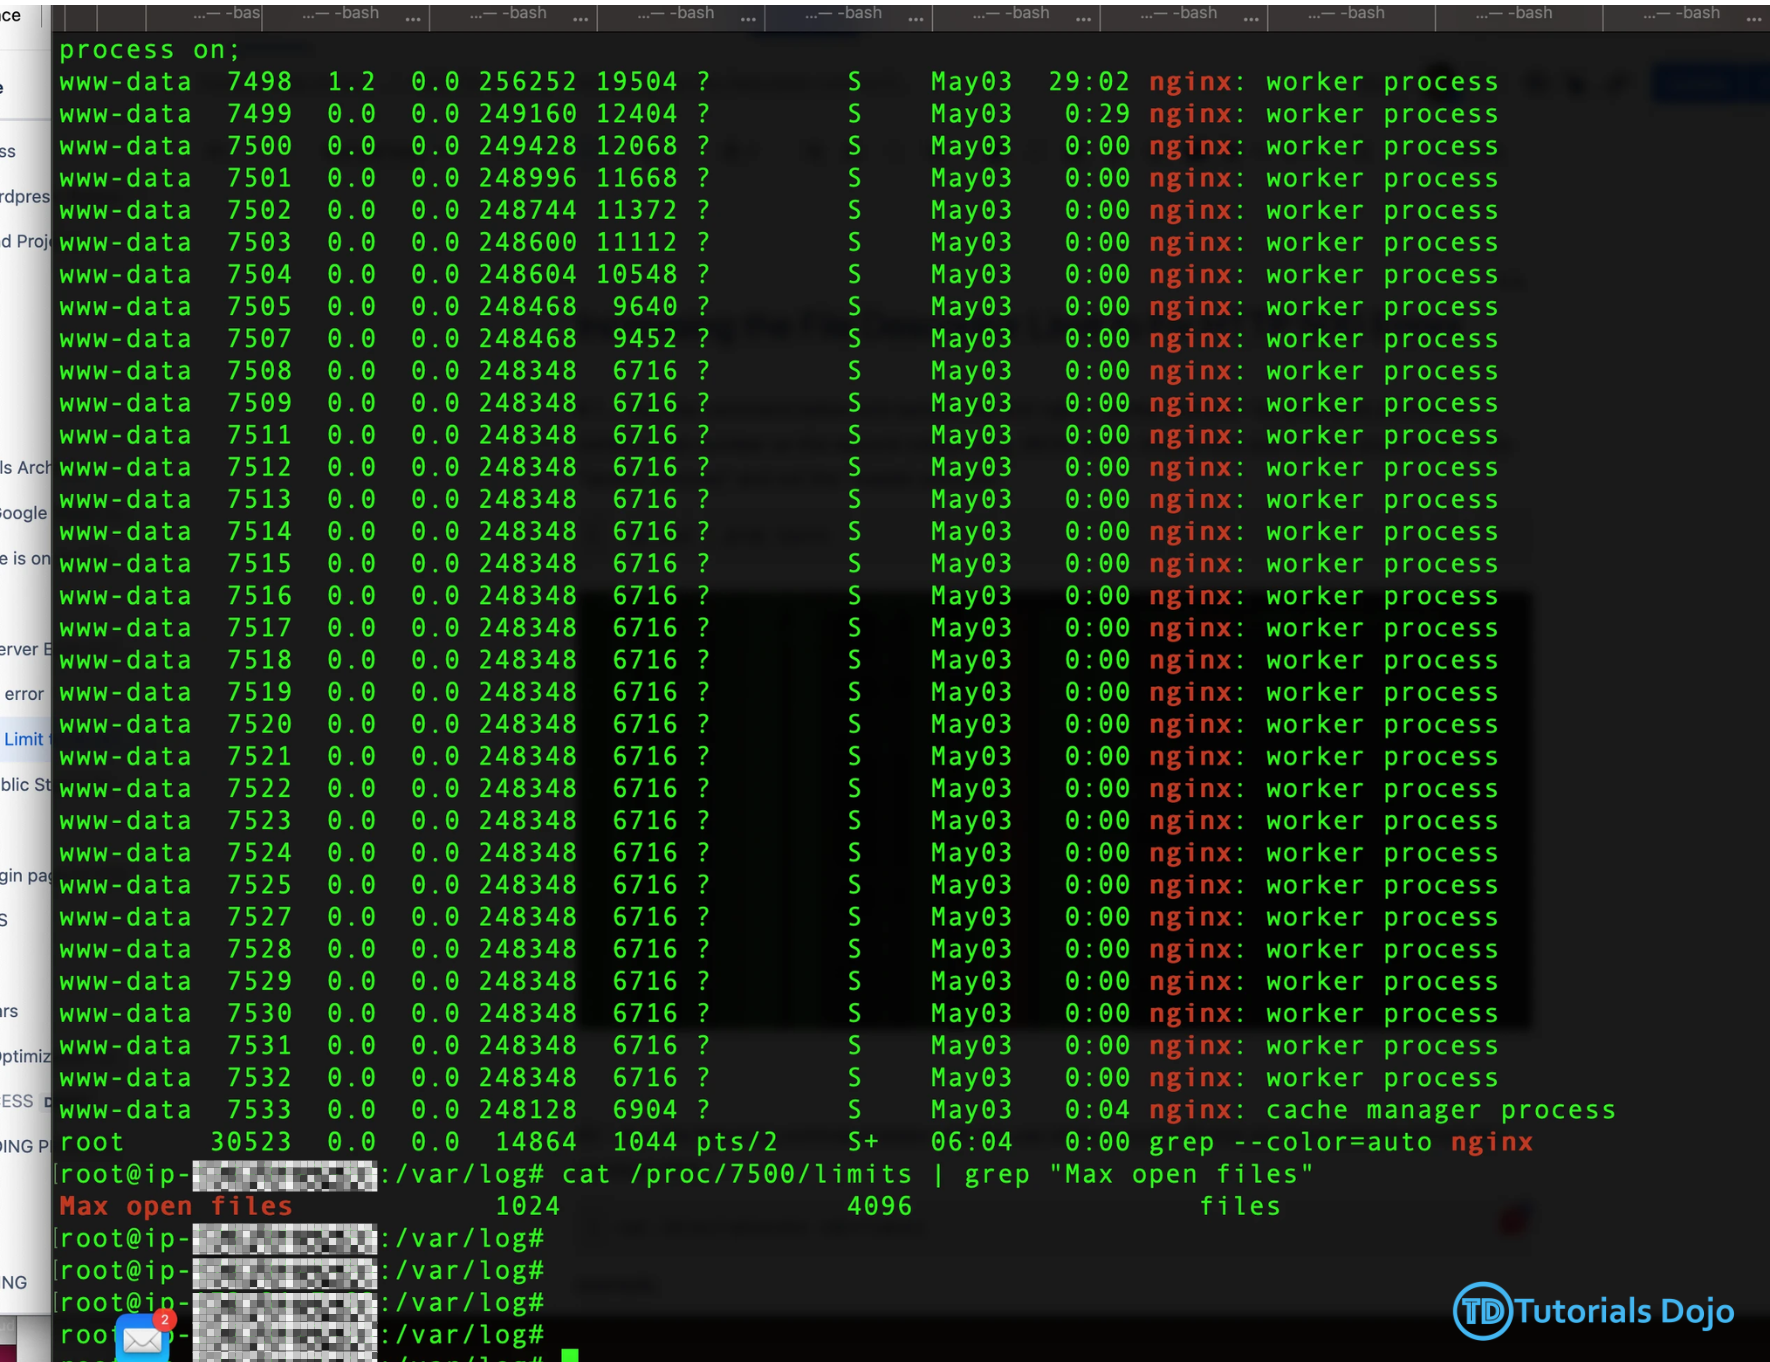Click 'worker process' text in row 7530
This screenshot has width=1770, height=1362.
tap(1382, 1014)
